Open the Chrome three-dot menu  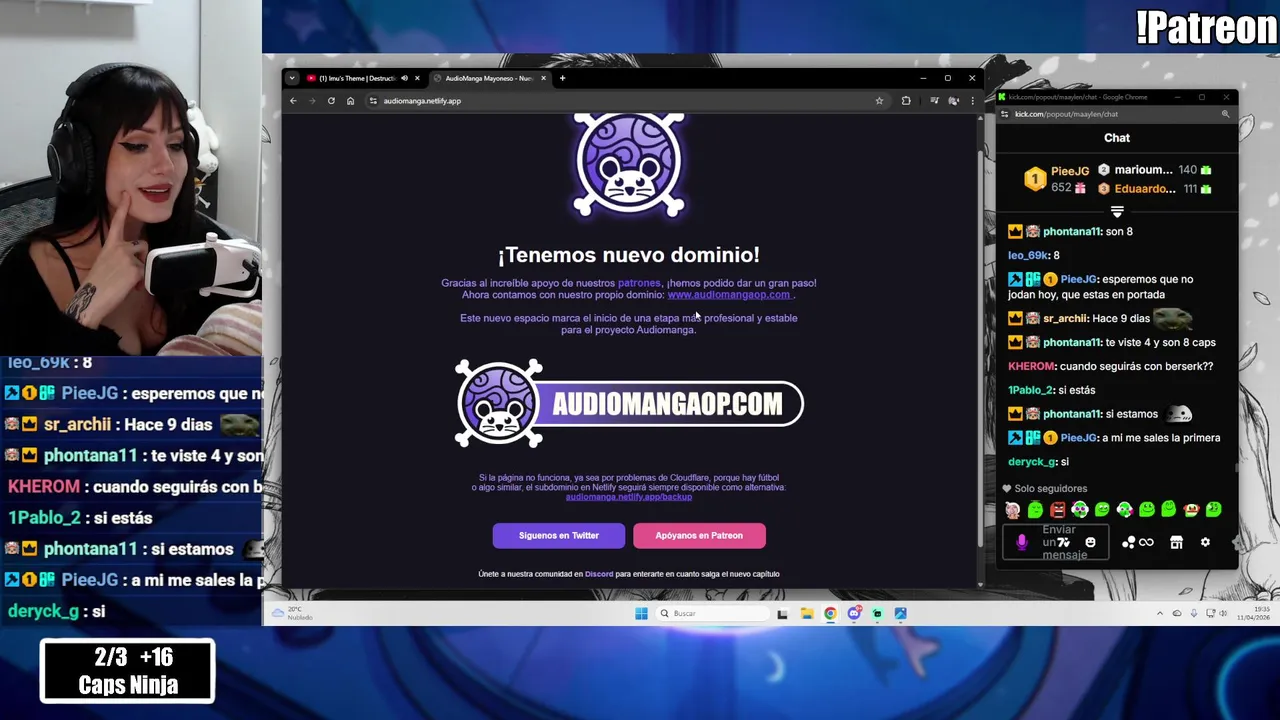click(x=972, y=101)
